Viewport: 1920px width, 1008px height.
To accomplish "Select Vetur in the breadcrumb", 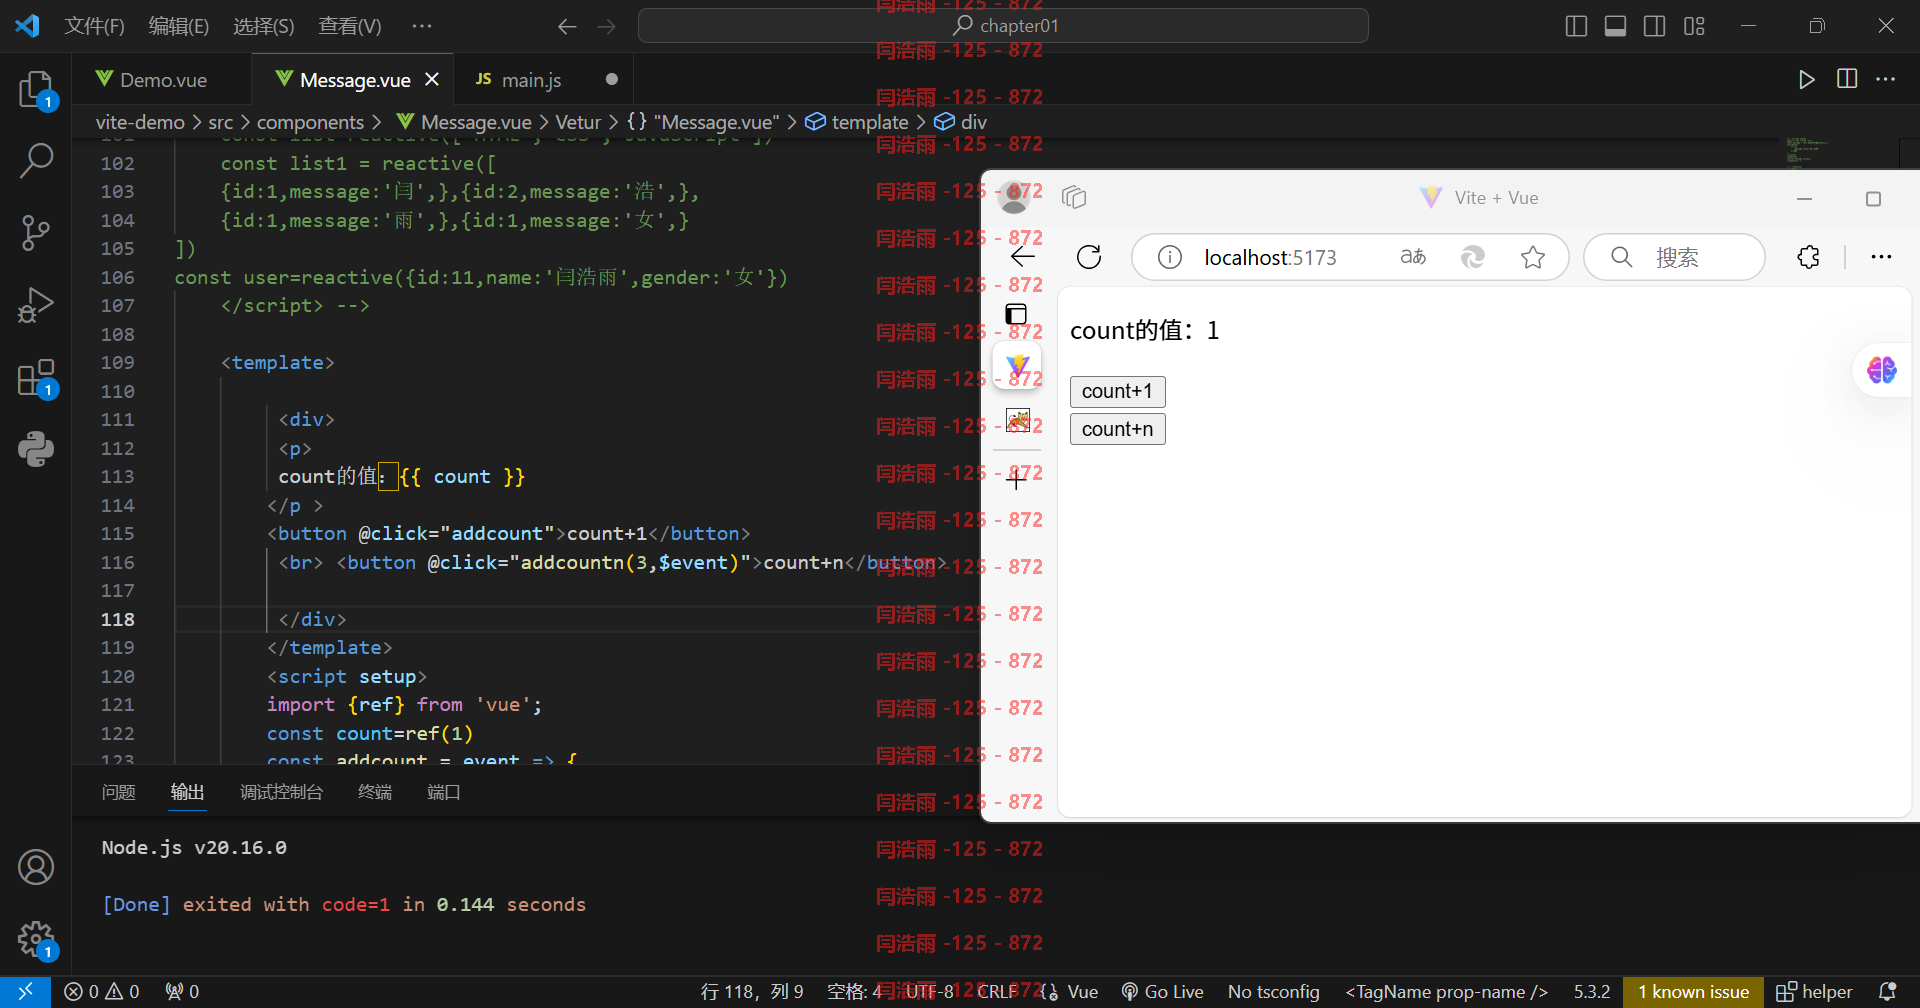I will tap(578, 122).
